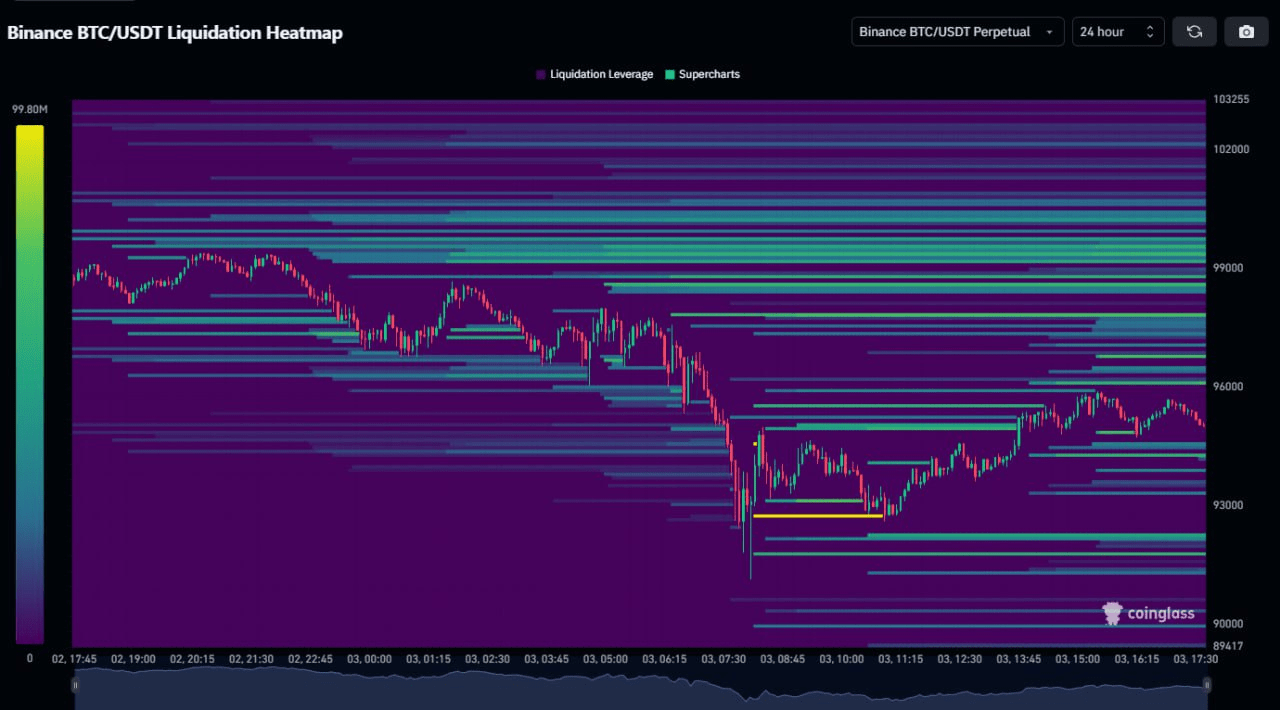The image size is (1280, 710).
Task: Click the 99.80M scale maximum label
Action: [29, 109]
